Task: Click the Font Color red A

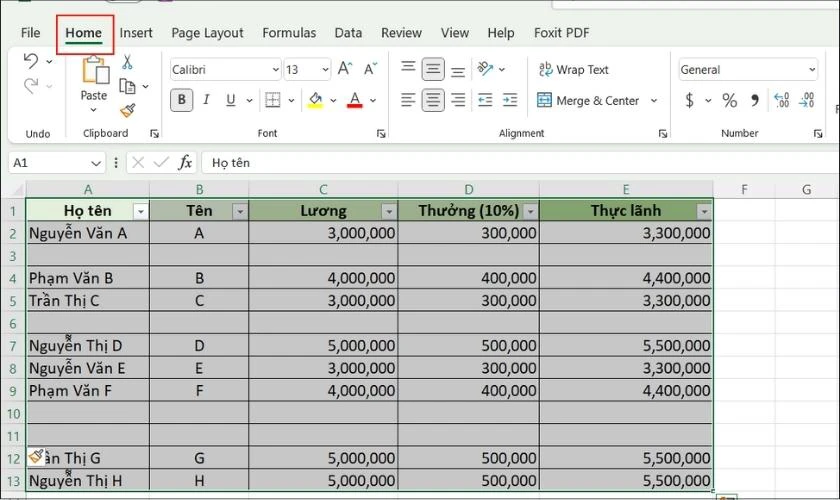Action: point(355,100)
